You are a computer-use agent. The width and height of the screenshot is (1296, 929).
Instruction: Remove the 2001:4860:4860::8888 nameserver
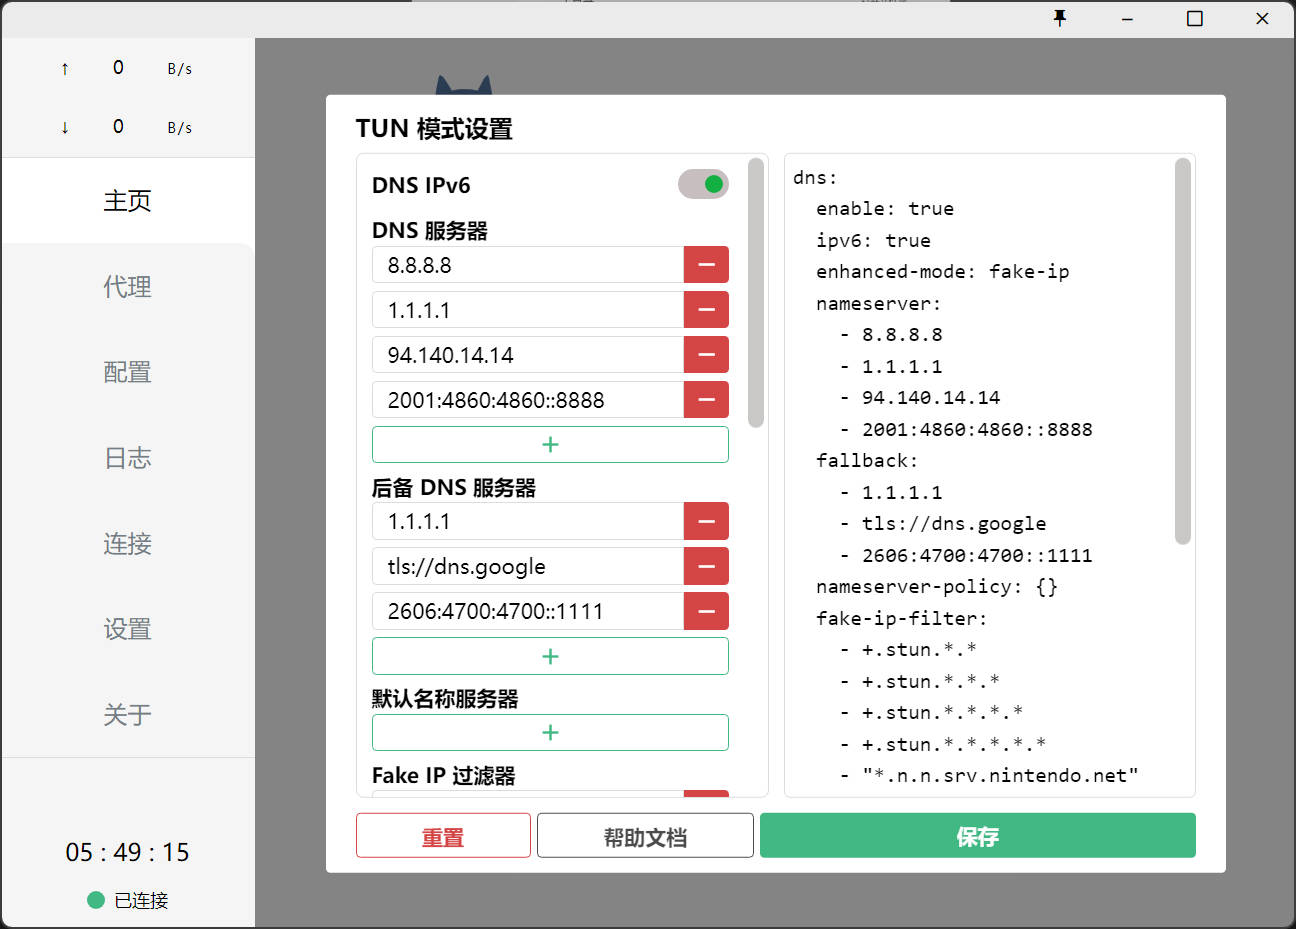706,400
